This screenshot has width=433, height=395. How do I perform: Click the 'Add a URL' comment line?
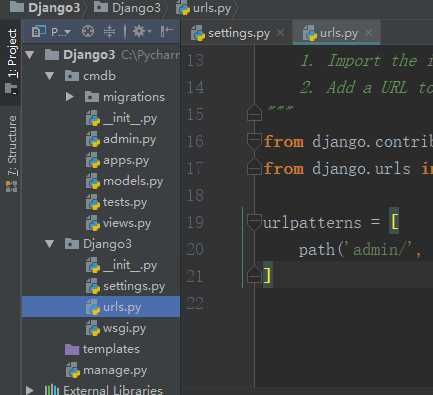367,88
